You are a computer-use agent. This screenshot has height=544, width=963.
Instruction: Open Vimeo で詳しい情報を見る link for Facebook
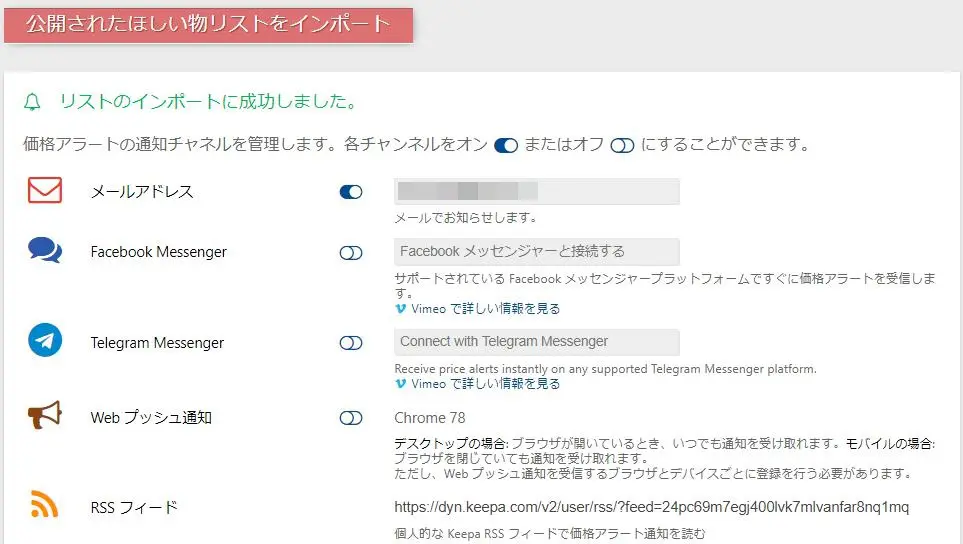pos(485,309)
